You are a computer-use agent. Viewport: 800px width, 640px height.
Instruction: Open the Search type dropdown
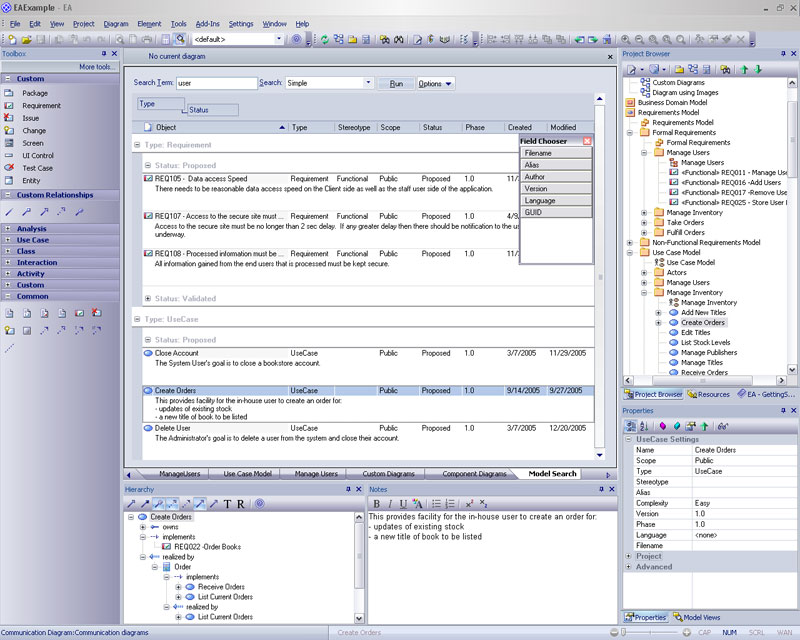[369, 83]
